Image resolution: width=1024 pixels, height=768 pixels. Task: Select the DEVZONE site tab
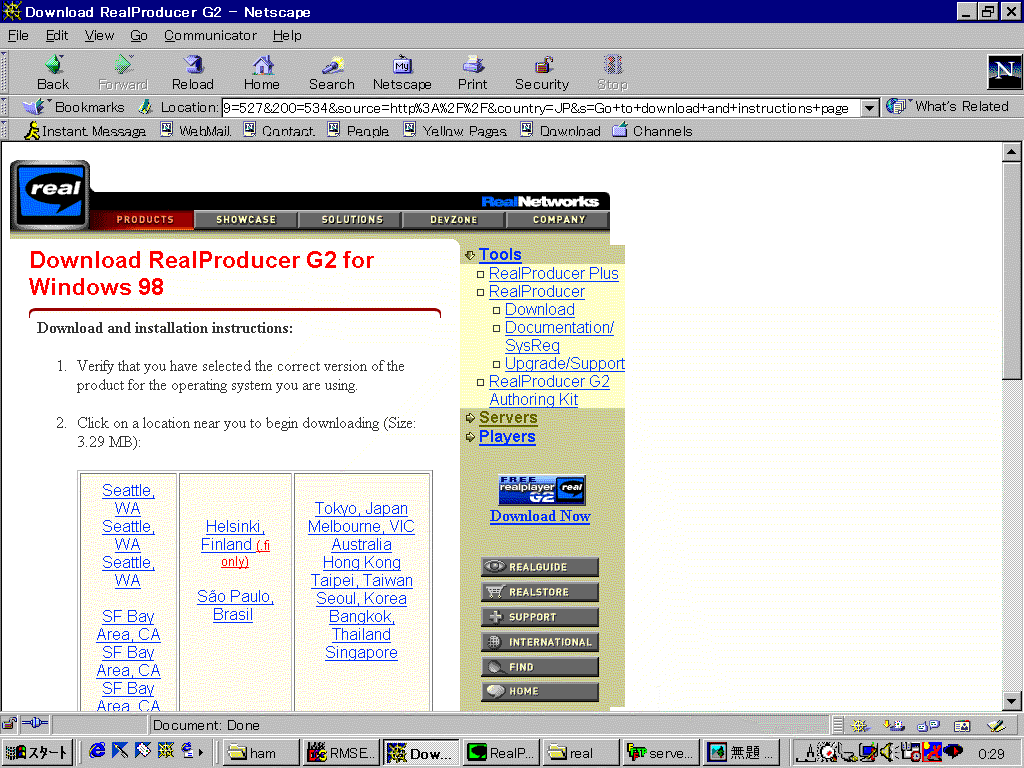click(x=454, y=220)
